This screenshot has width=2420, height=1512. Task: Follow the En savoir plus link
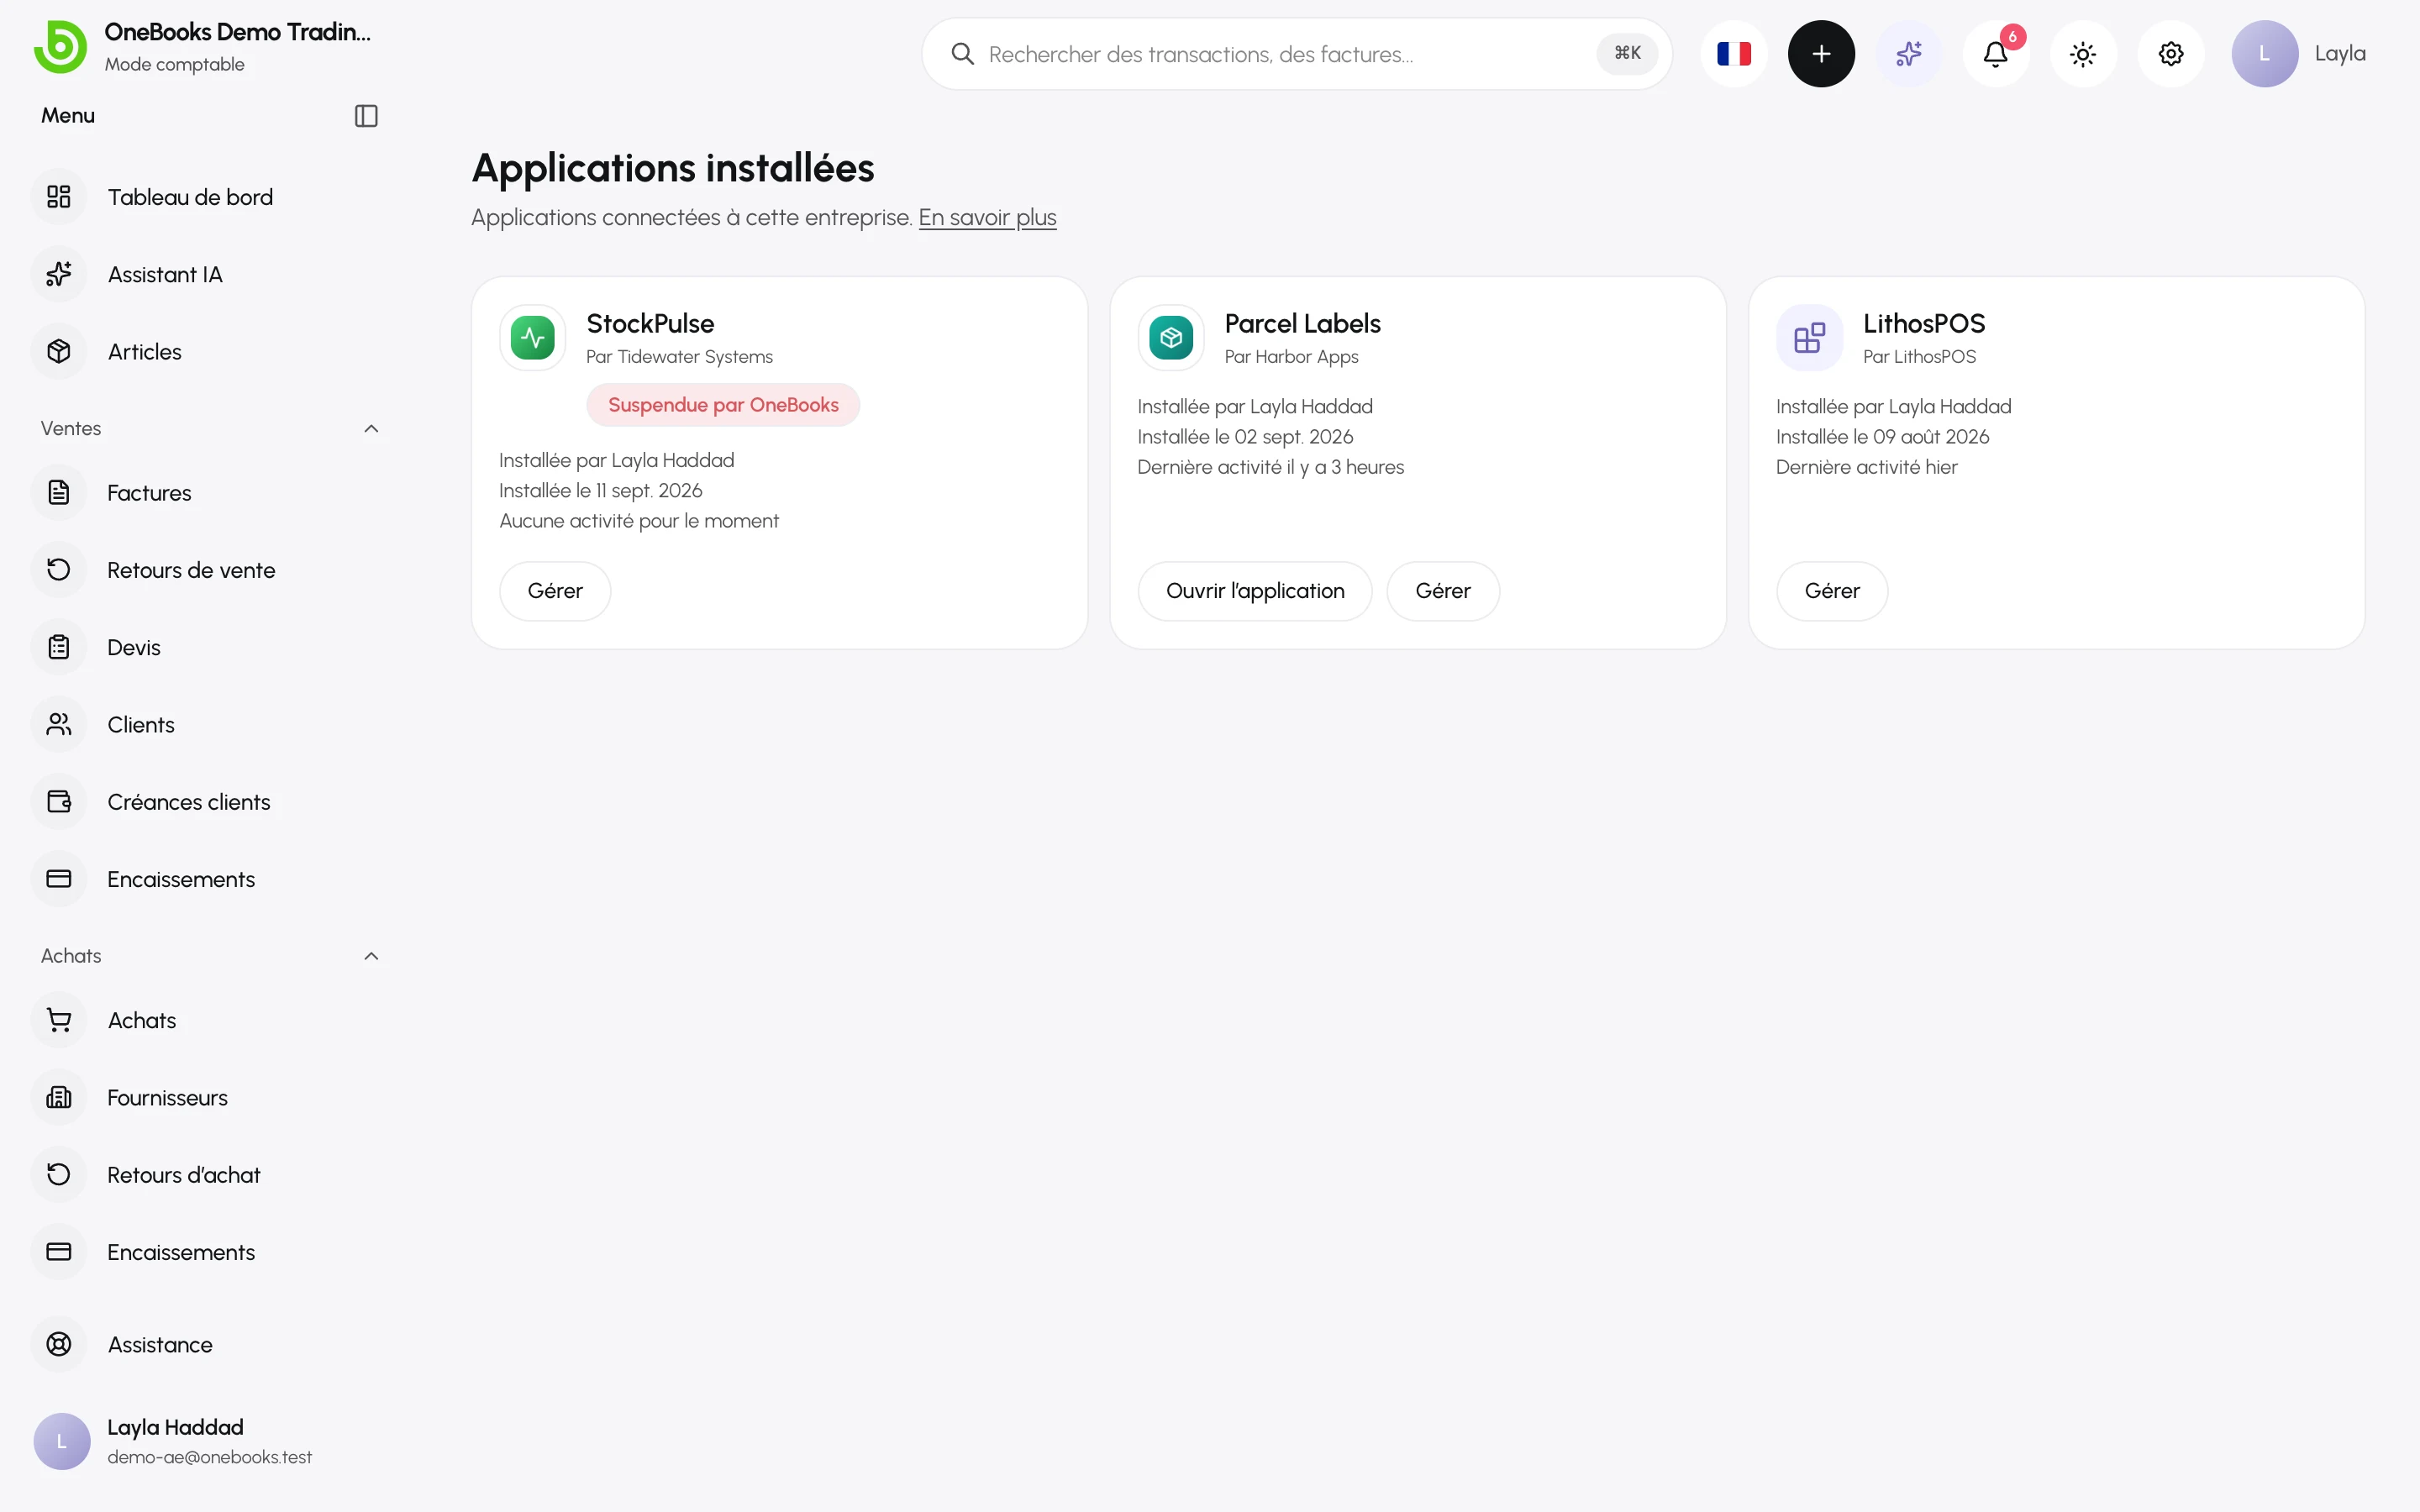[987, 218]
